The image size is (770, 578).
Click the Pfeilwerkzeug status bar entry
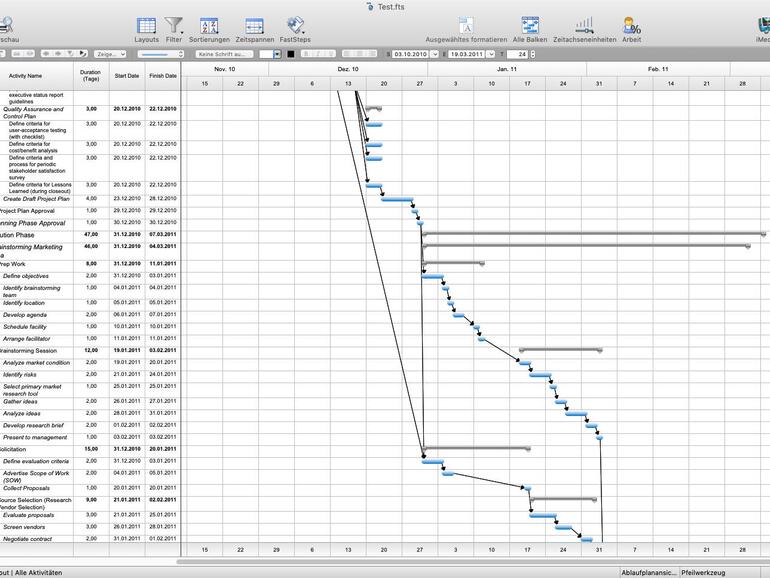click(703, 573)
